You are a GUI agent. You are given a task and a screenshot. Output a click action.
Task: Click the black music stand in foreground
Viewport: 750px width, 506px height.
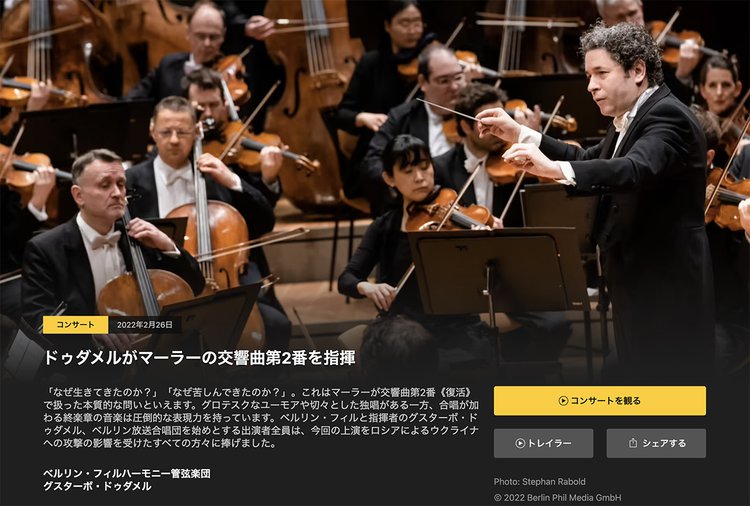click(497, 271)
